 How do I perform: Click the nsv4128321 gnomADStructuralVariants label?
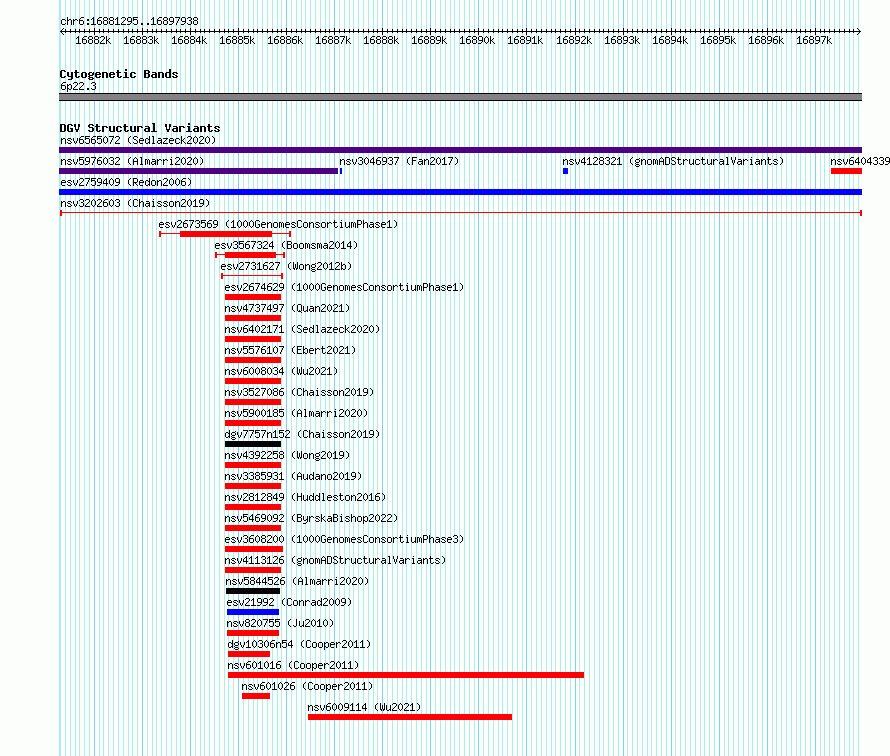coord(673,161)
